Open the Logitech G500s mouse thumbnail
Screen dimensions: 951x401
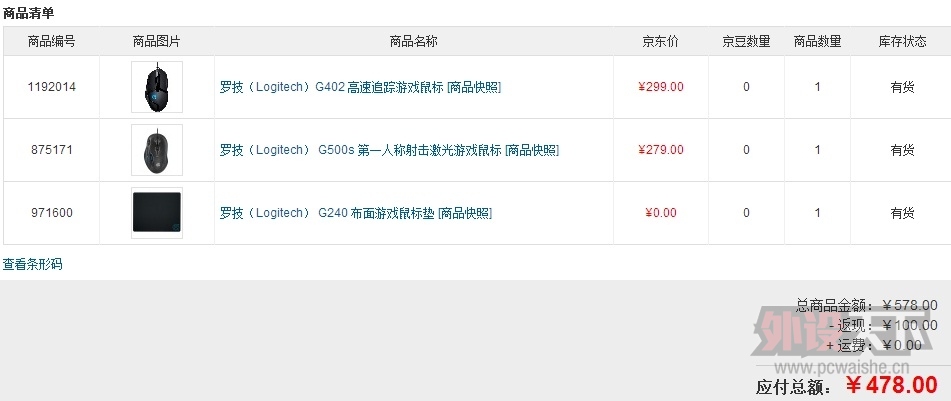point(156,150)
